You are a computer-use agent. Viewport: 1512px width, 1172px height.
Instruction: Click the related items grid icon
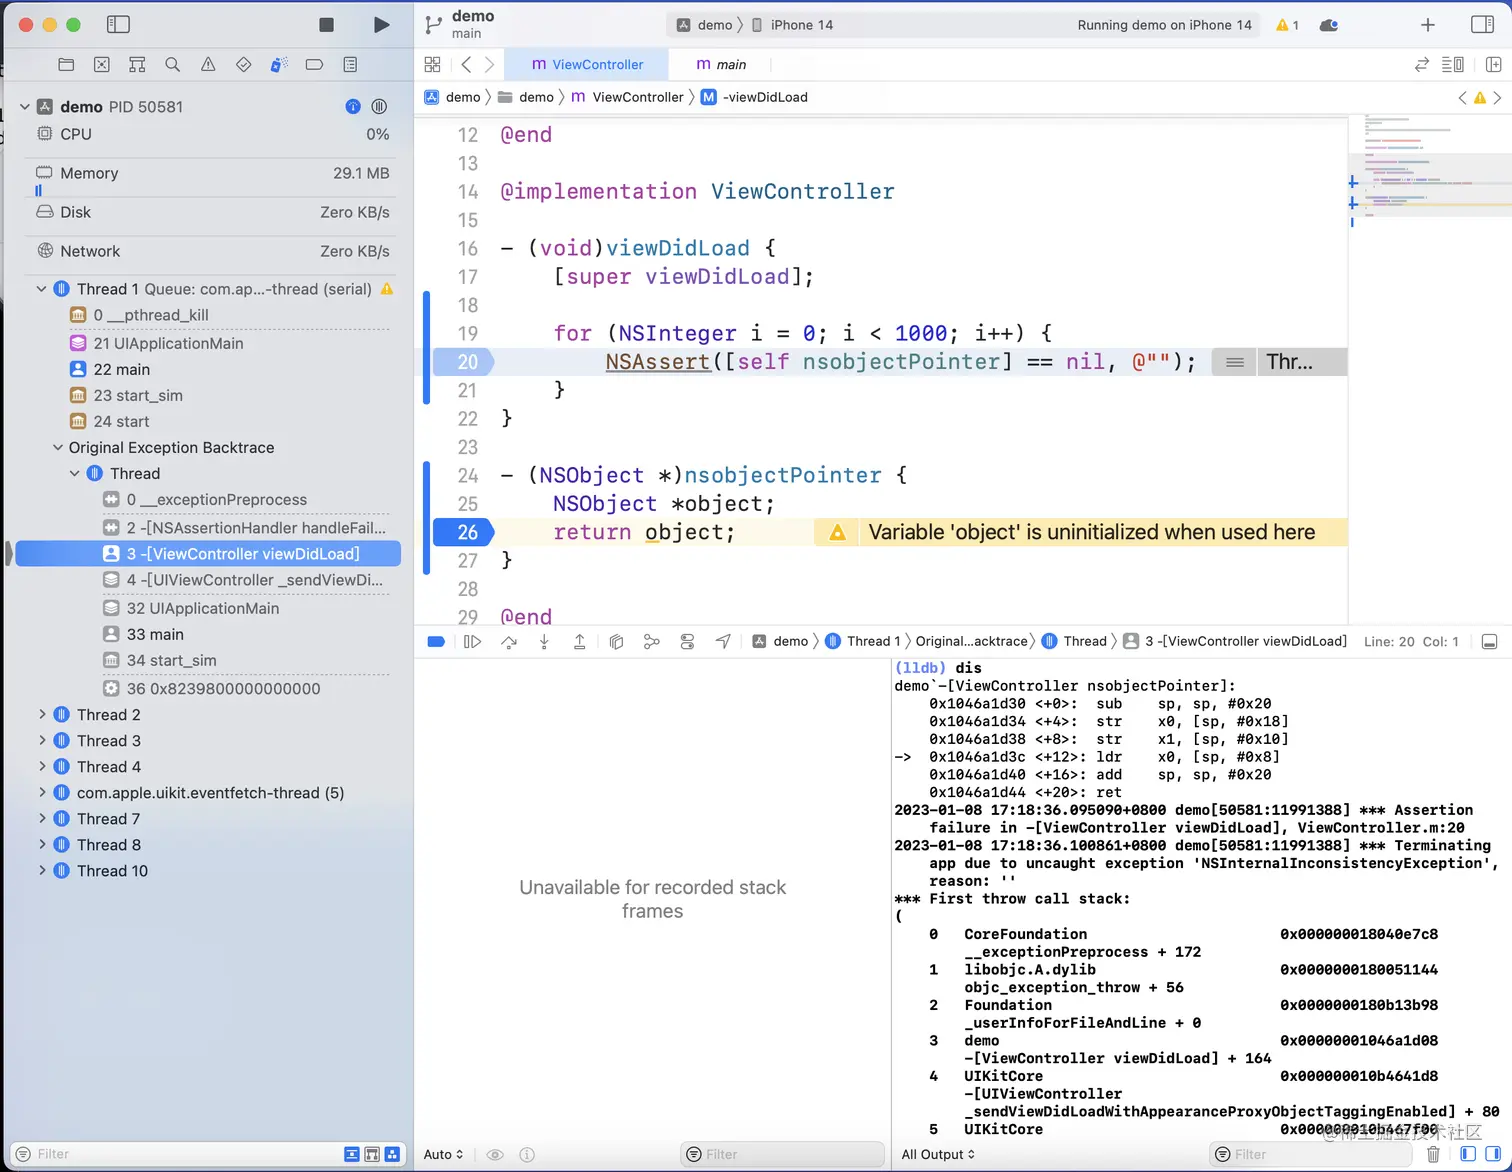click(x=432, y=64)
